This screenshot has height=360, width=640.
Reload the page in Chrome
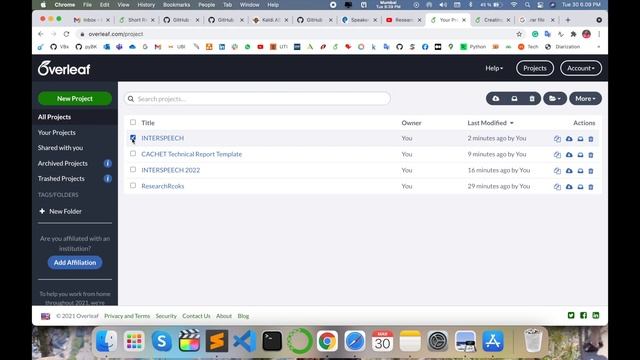click(67, 34)
